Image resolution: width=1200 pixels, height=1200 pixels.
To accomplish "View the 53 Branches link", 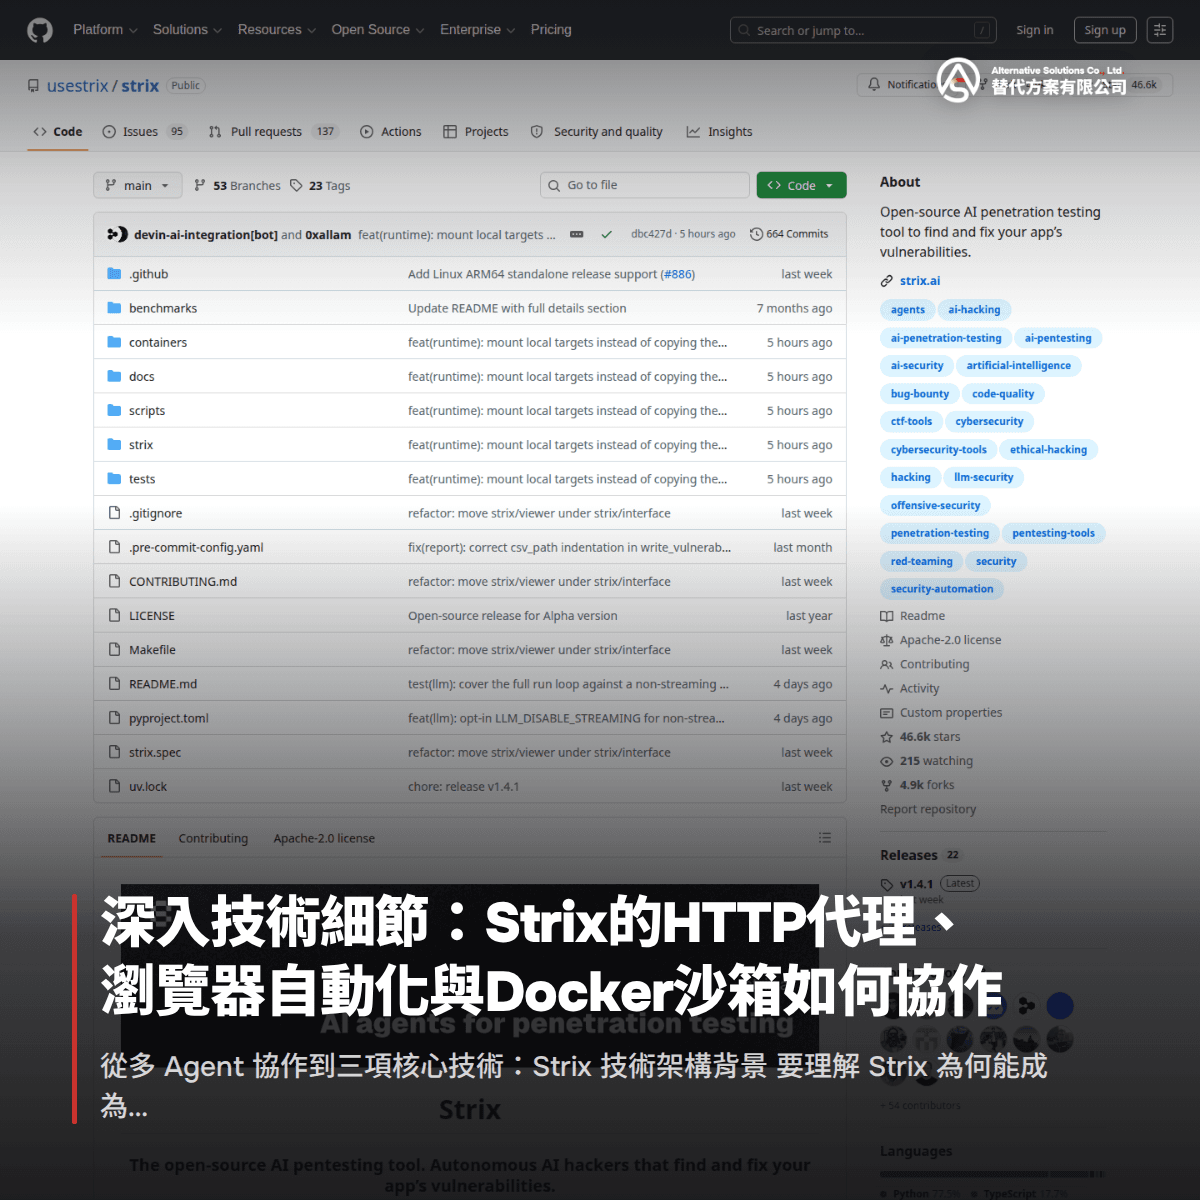I will tap(237, 186).
